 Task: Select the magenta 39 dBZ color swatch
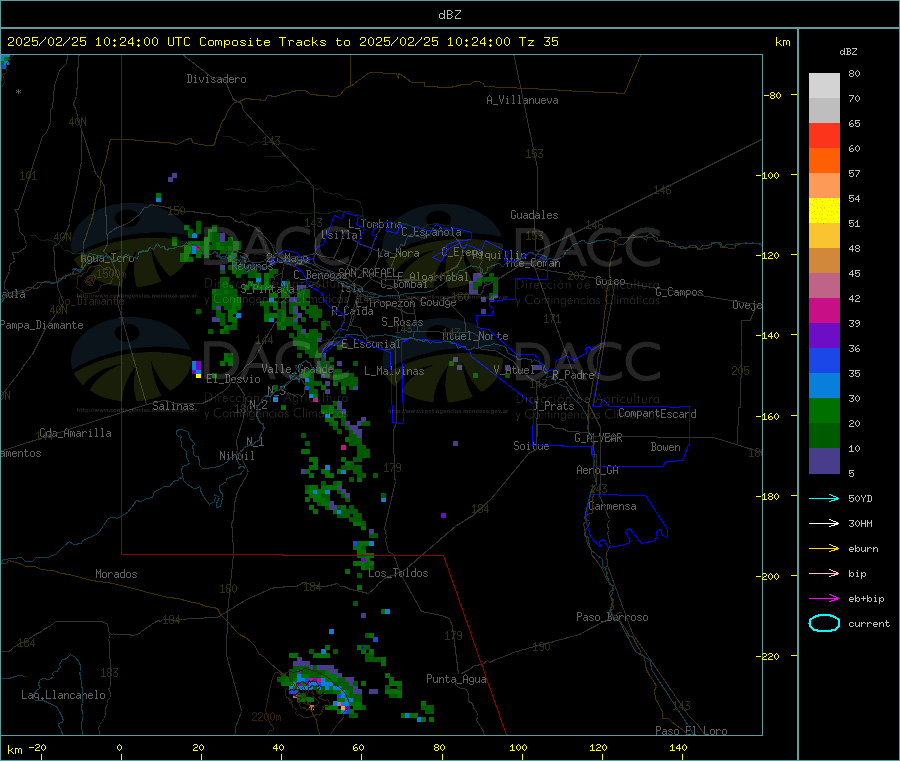pyautogui.click(x=824, y=310)
